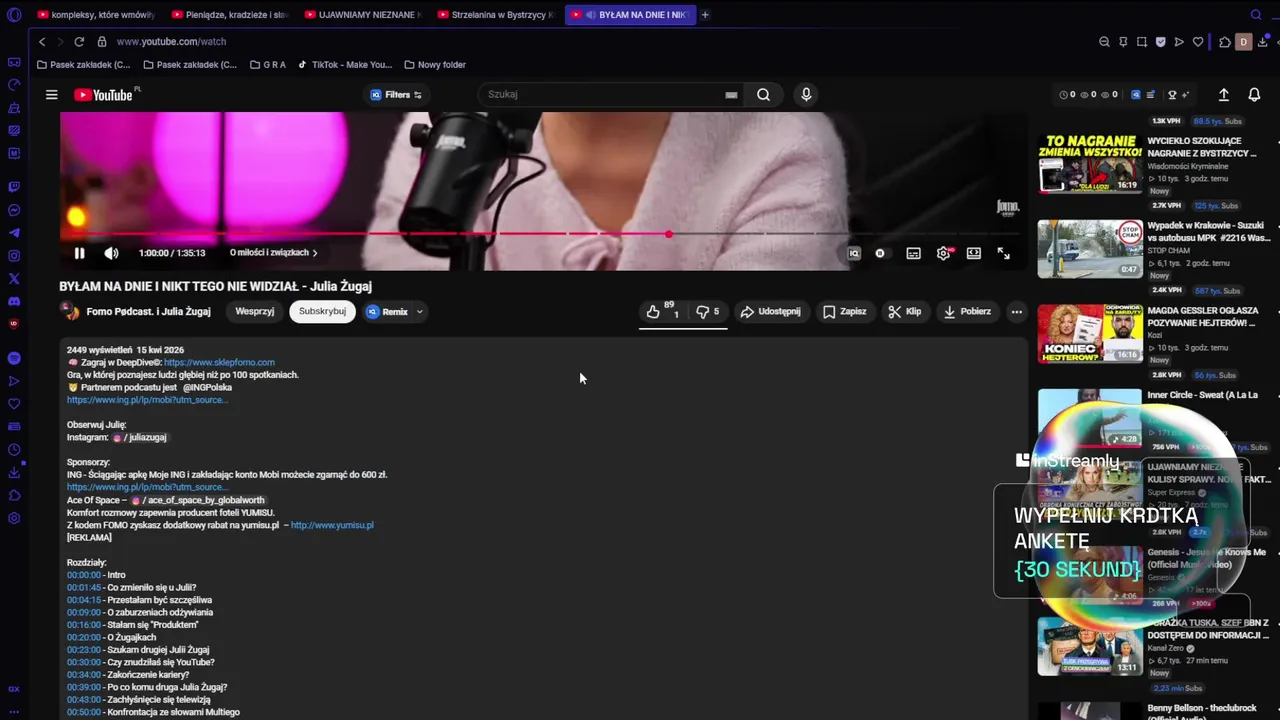This screenshot has width=1280, height=720.
Task: Seek on the video progress bar
Action: click(x=540, y=234)
